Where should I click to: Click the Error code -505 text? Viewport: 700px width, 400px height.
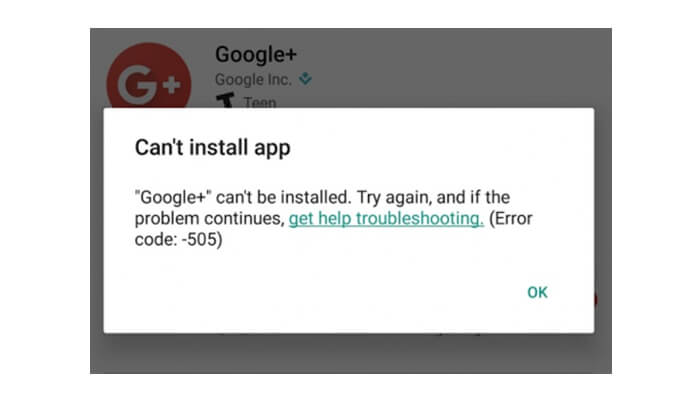click(x=333, y=229)
